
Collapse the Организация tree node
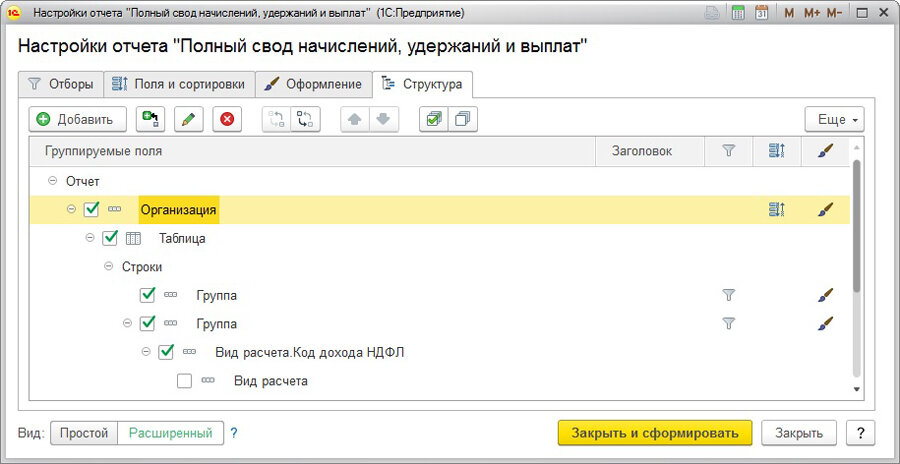(71, 210)
